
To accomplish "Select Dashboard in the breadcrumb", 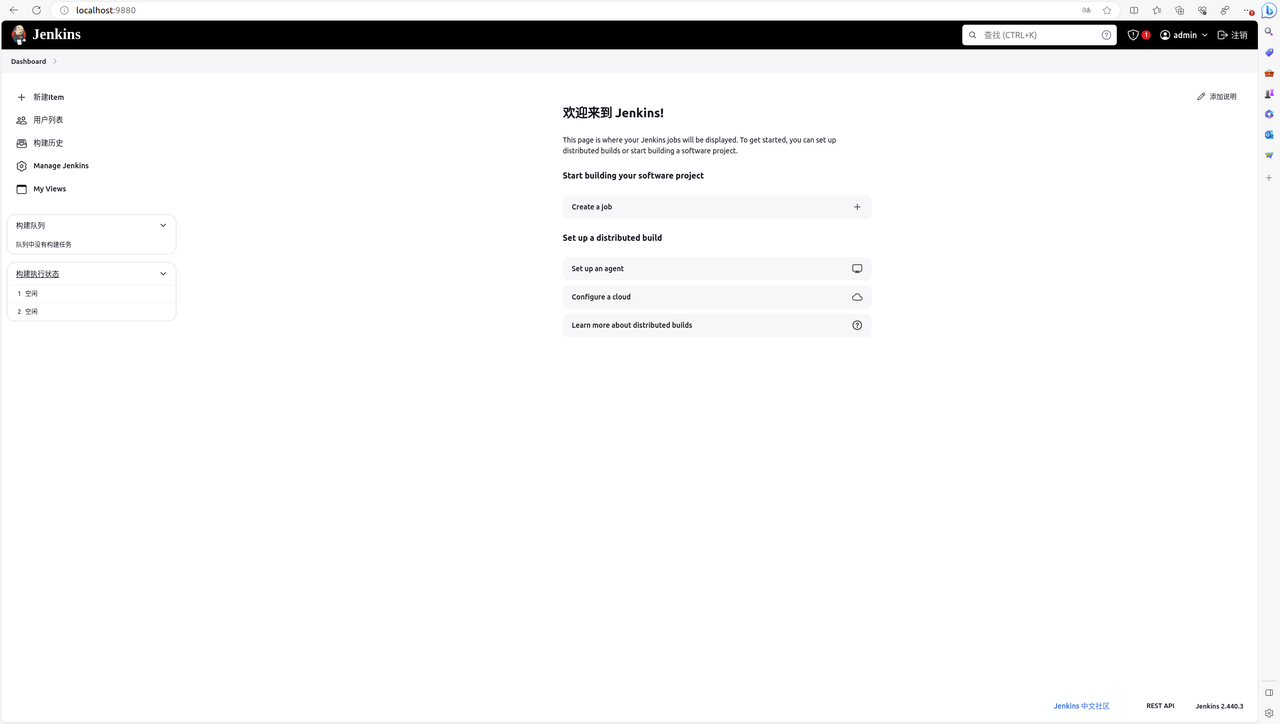I will pos(28,61).
